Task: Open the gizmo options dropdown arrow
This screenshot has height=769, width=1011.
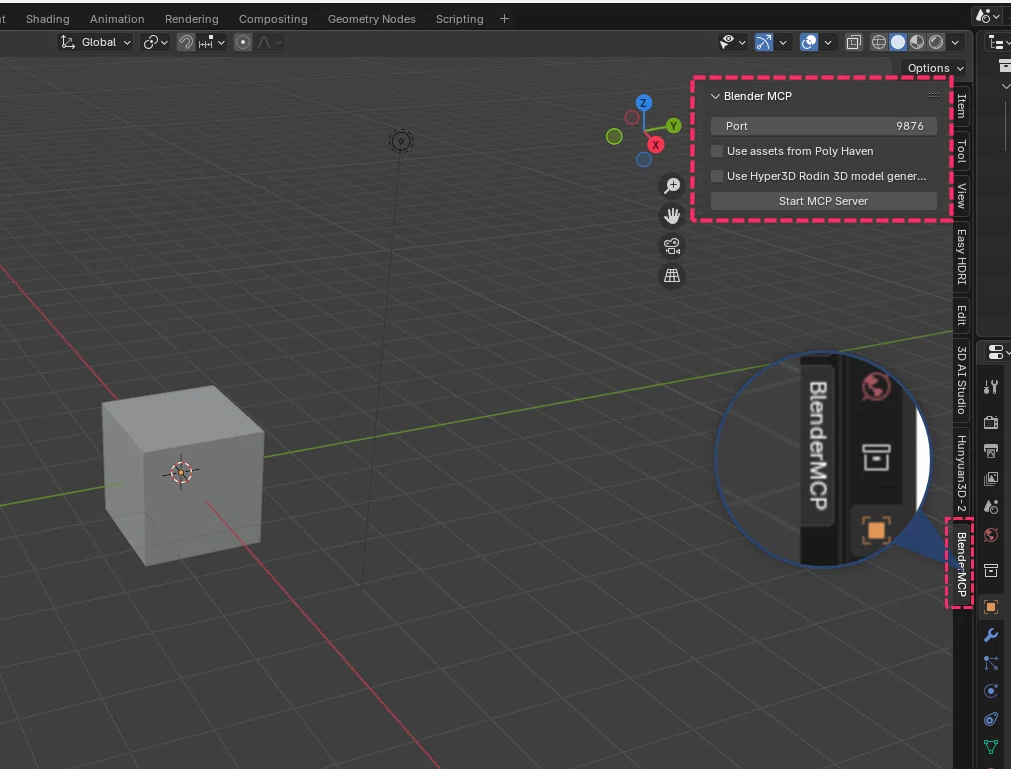Action: 783,43
